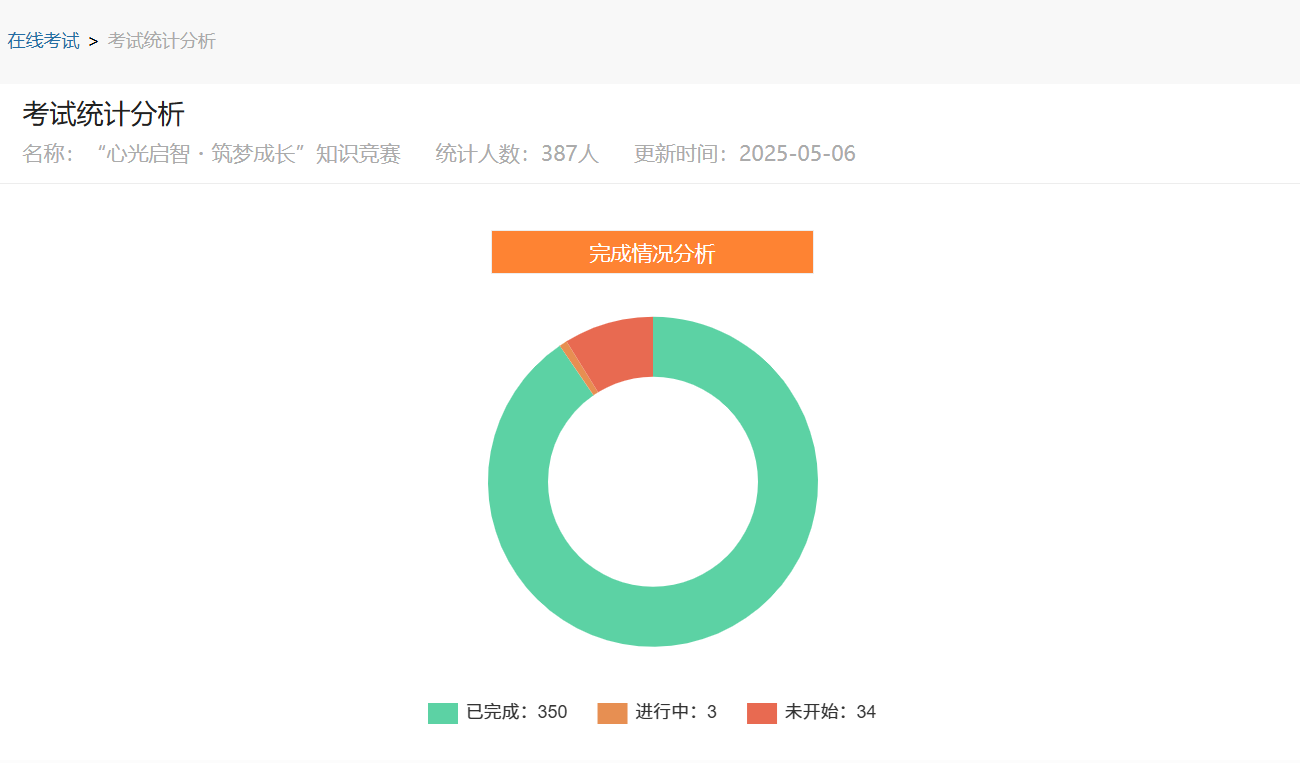Image resolution: width=1300 pixels, height=763 pixels.
Task: Click the large 考试统计分析 page heading
Action: coord(103,114)
